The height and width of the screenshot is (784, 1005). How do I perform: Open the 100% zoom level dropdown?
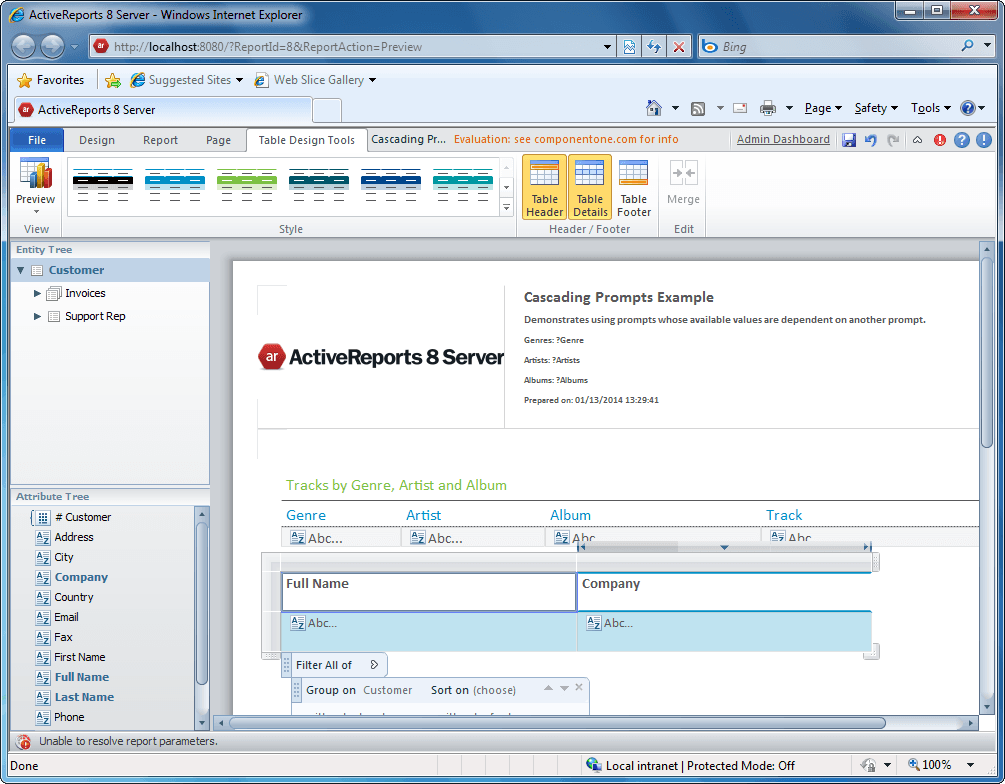pos(970,765)
